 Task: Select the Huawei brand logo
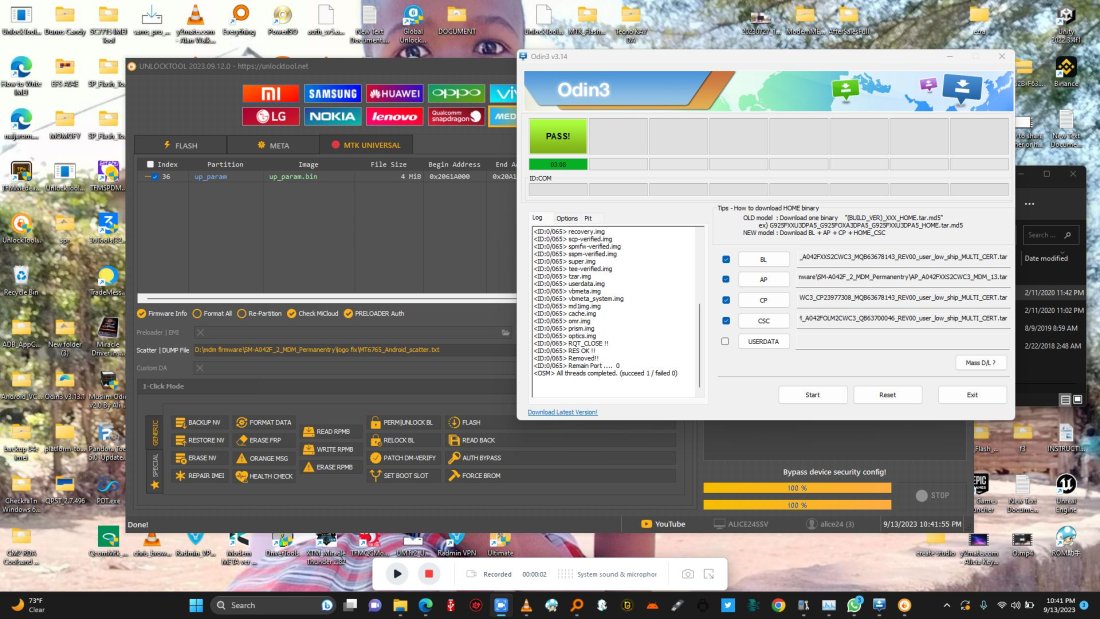394,93
